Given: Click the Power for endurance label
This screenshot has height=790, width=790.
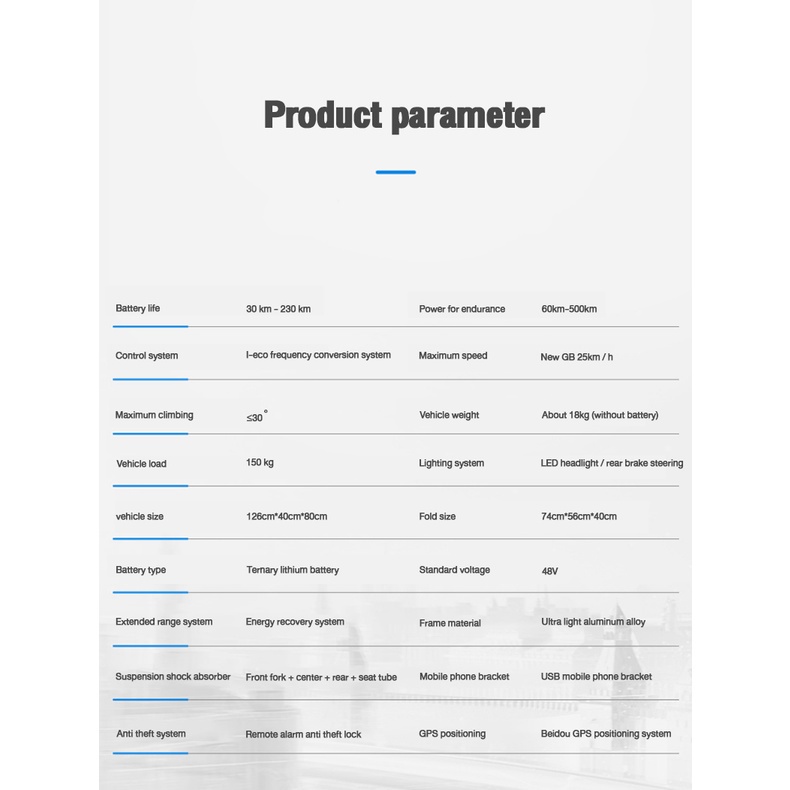Looking at the screenshot, I should click(462, 309).
